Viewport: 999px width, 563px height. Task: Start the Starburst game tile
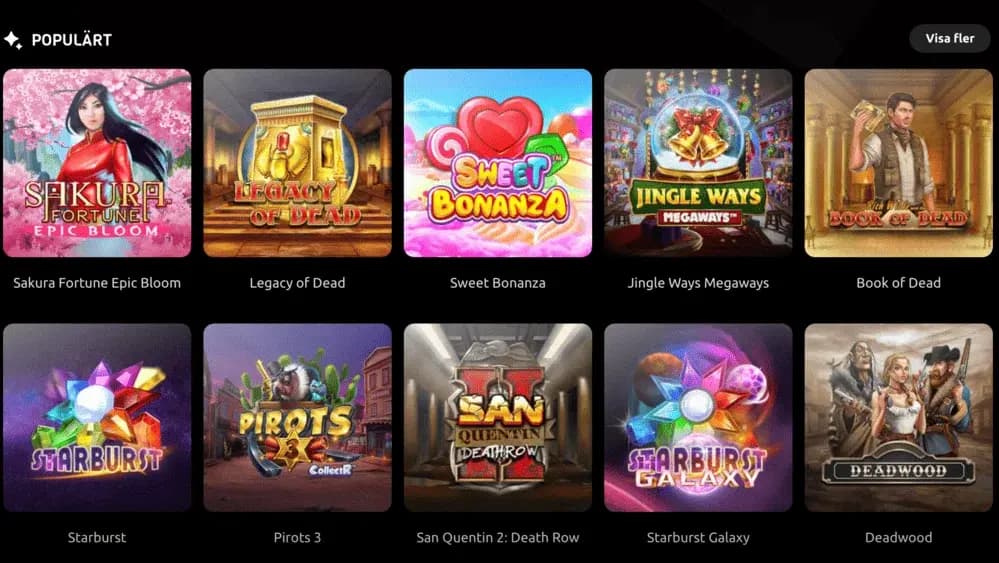pyautogui.click(x=97, y=418)
